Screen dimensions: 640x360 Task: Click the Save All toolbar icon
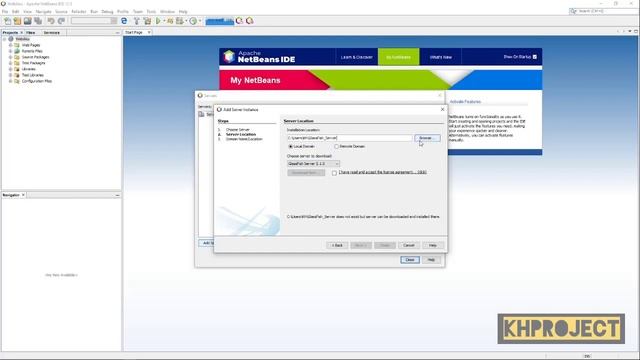click(38, 21)
